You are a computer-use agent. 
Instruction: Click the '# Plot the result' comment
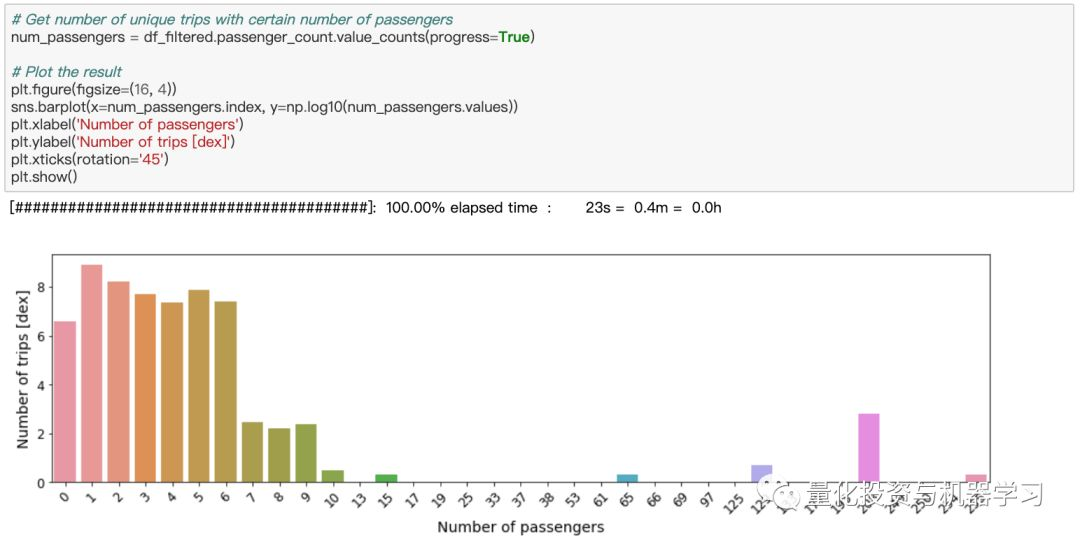point(67,72)
